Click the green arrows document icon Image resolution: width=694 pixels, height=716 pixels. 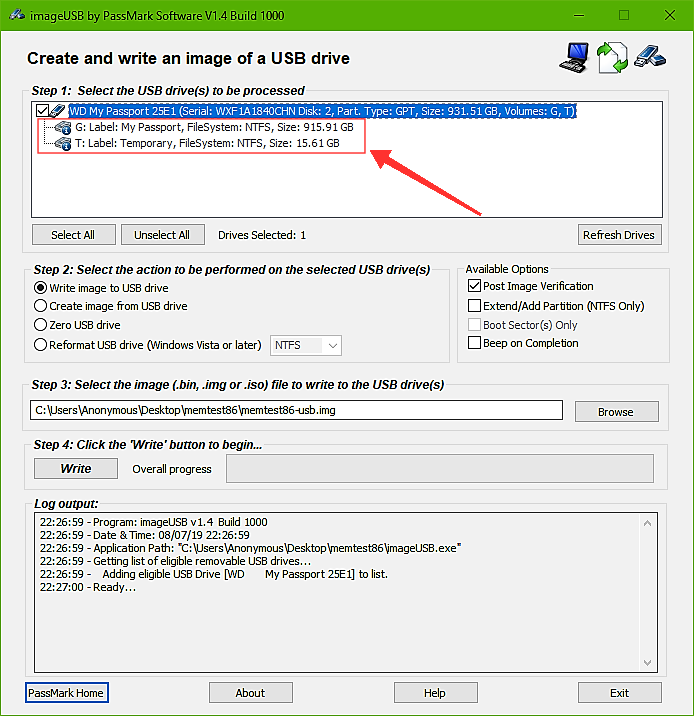pyautogui.click(x=612, y=58)
